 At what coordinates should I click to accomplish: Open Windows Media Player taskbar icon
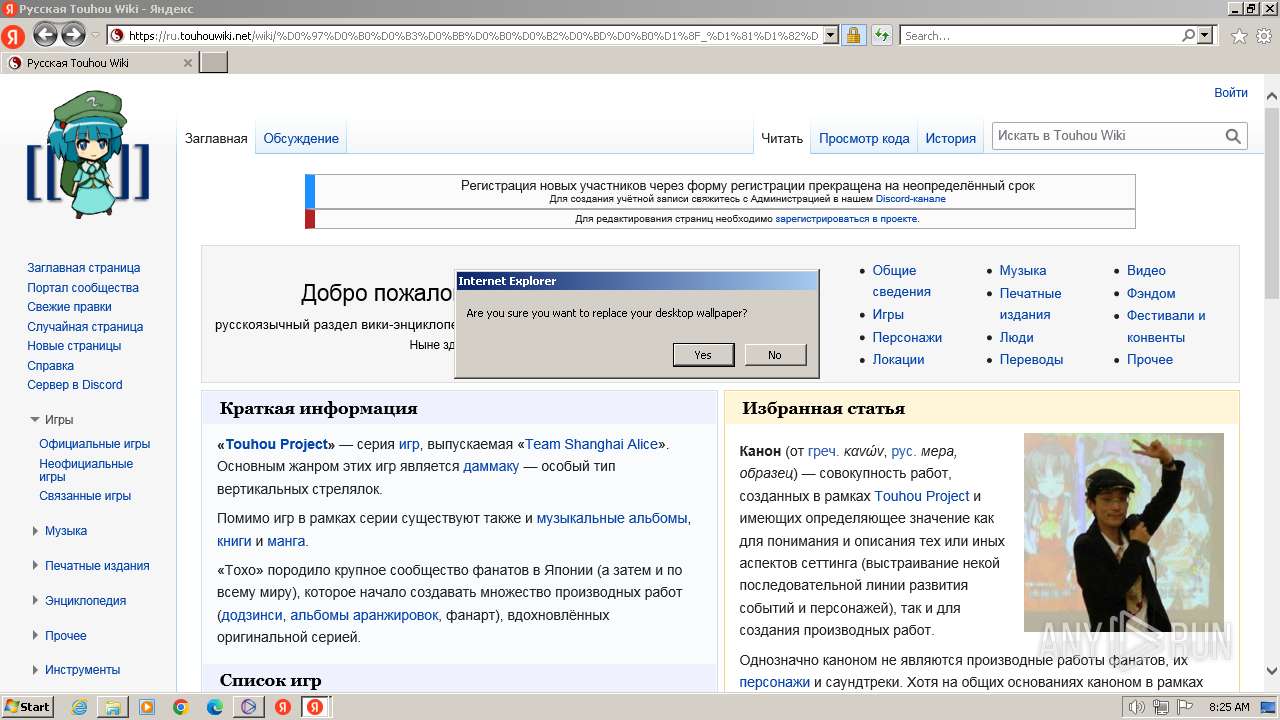[x=147, y=707]
